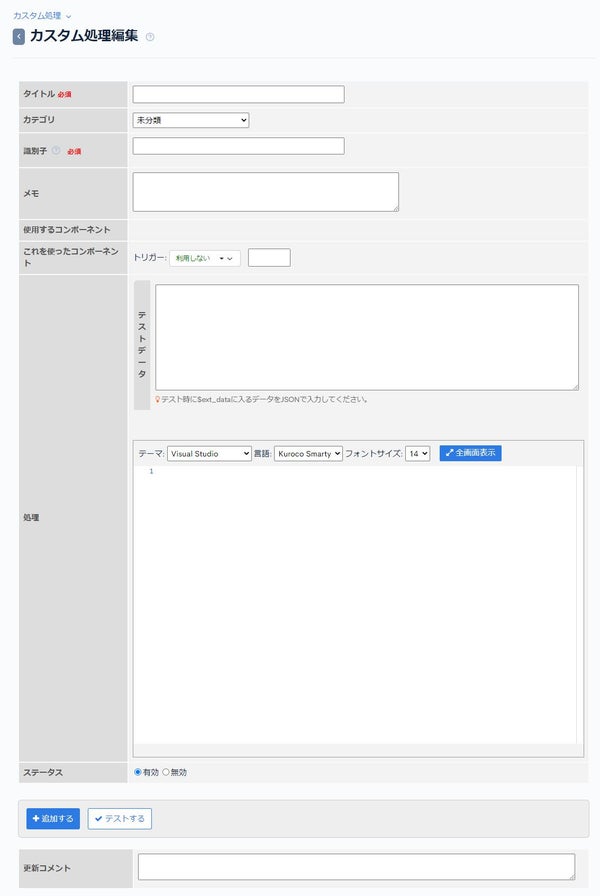This screenshot has width=600, height=896.
Task: Click the small input box next to the トリガー dropdown
Action: coord(269,258)
